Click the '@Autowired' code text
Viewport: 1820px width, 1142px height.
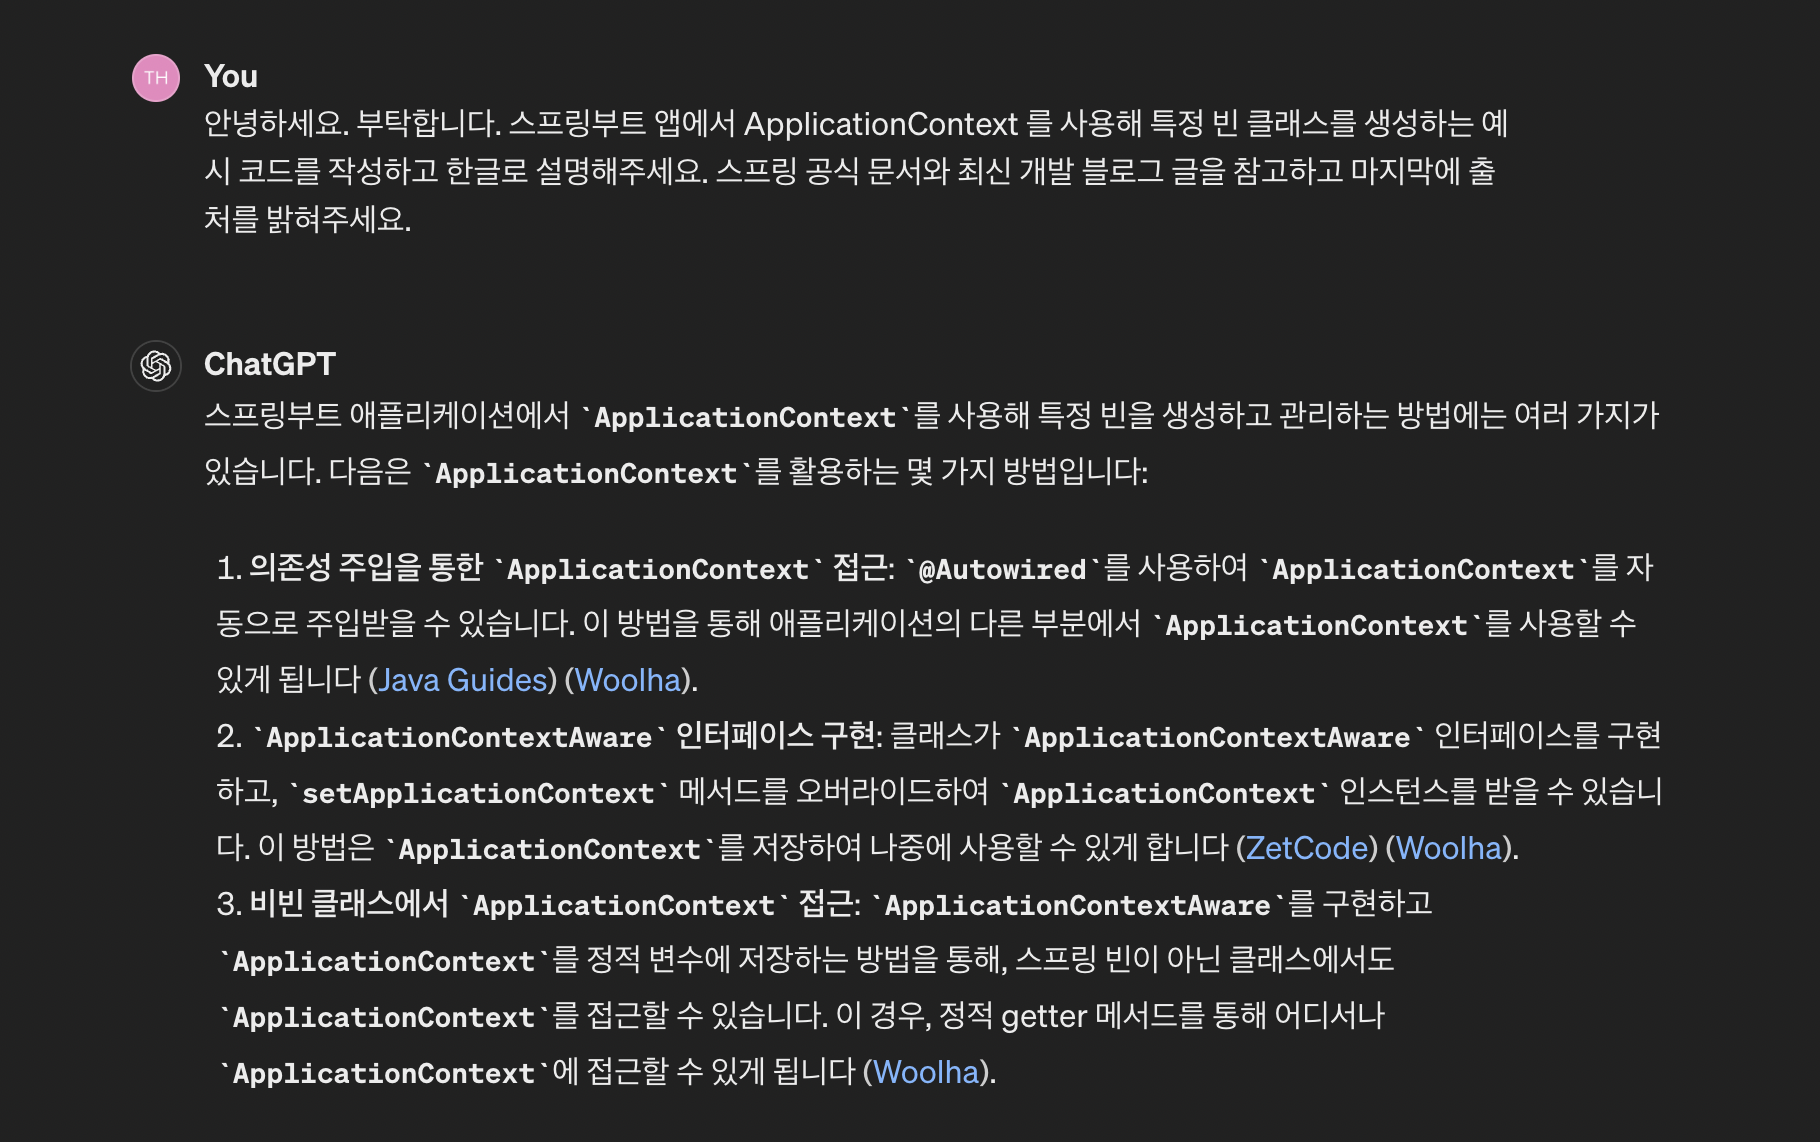click(1002, 569)
